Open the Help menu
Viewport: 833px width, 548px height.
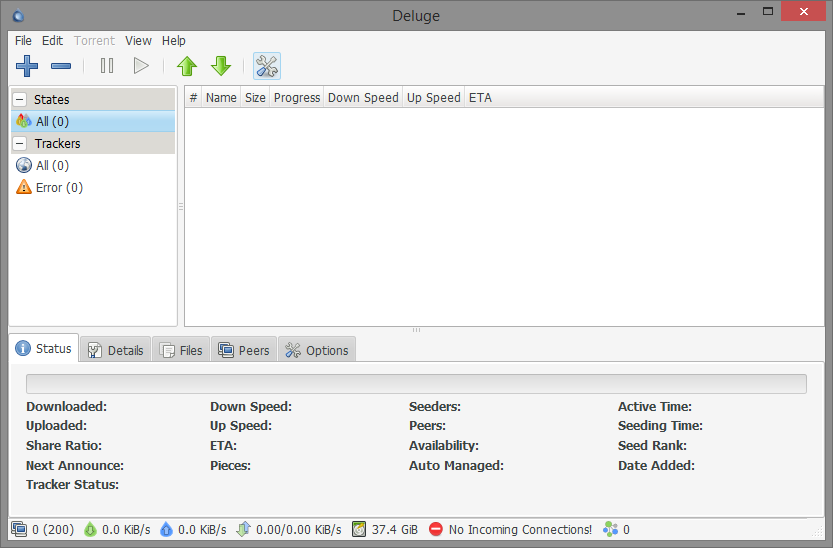click(x=174, y=41)
